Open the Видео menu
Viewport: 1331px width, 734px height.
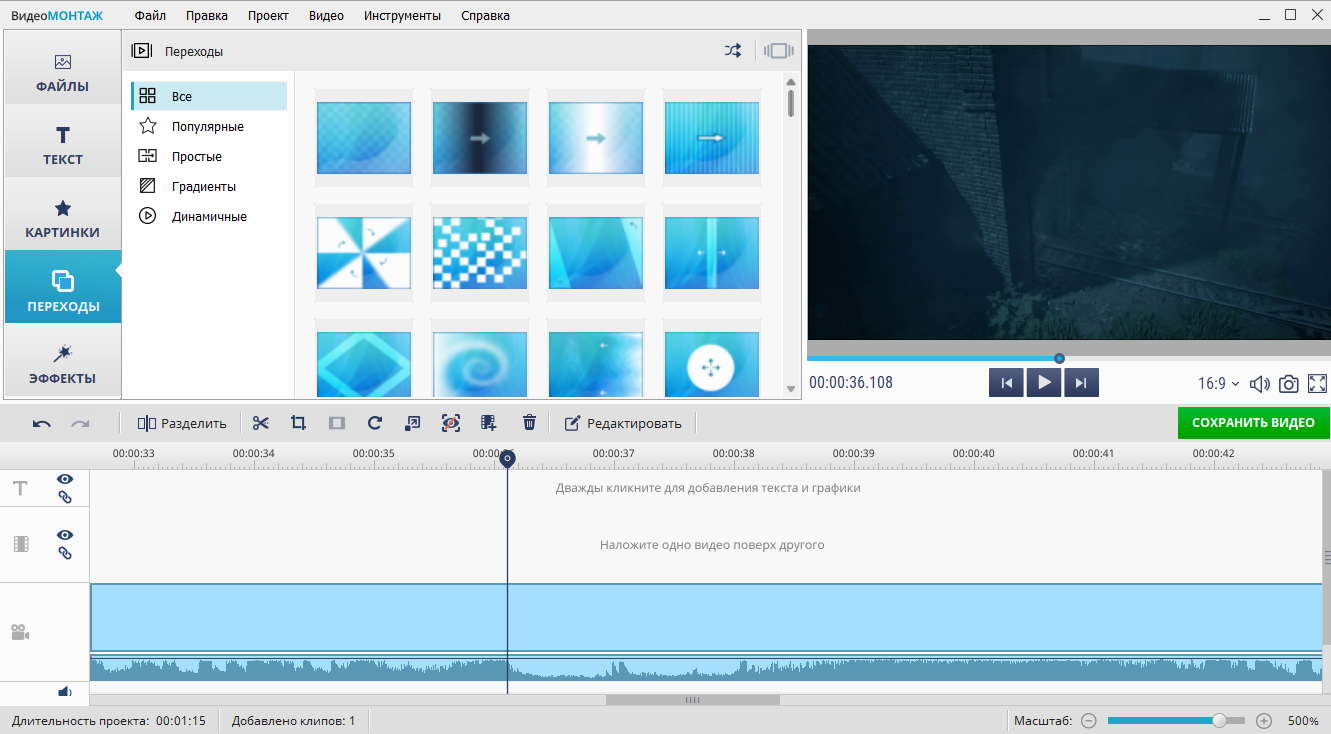coord(326,15)
